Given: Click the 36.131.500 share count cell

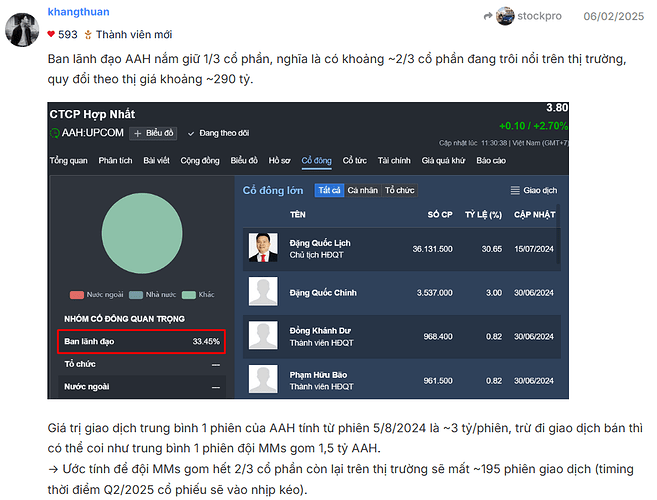Looking at the screenshot, I should tap(432, 249).
